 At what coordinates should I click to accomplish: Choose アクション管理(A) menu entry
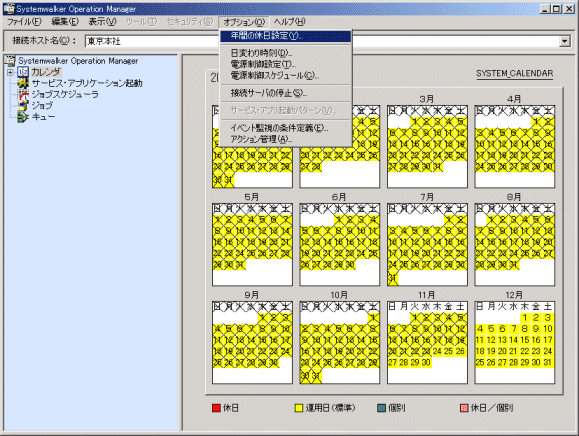pos(285,139)
